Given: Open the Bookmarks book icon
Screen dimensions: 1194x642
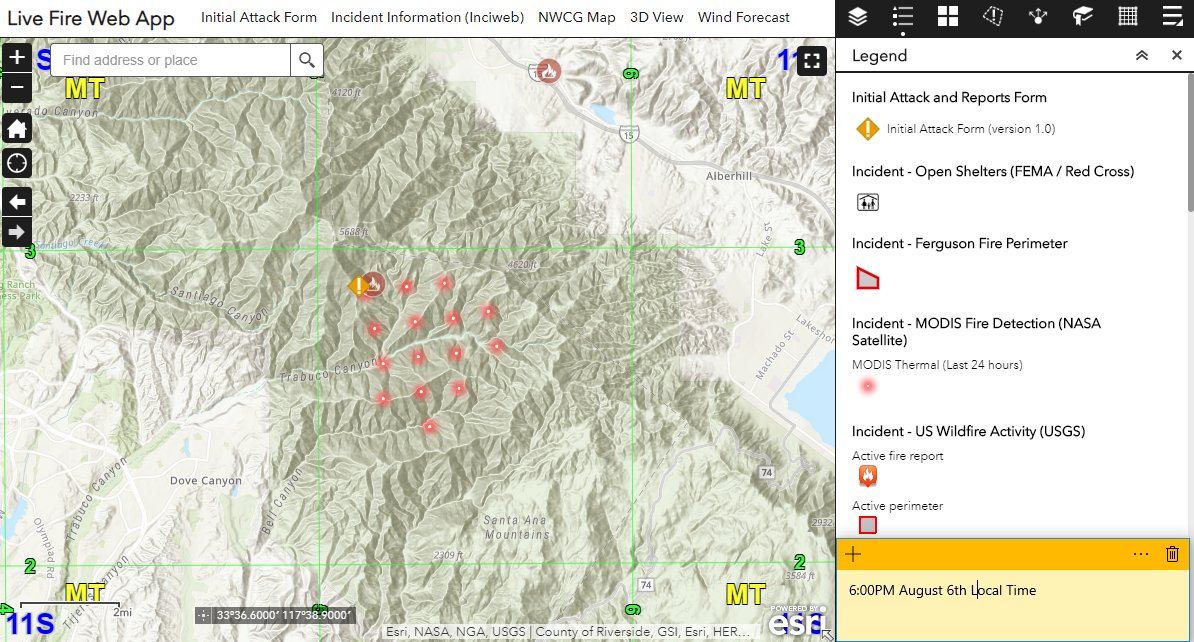Looking at the screenshot, I should [1082, 17].
